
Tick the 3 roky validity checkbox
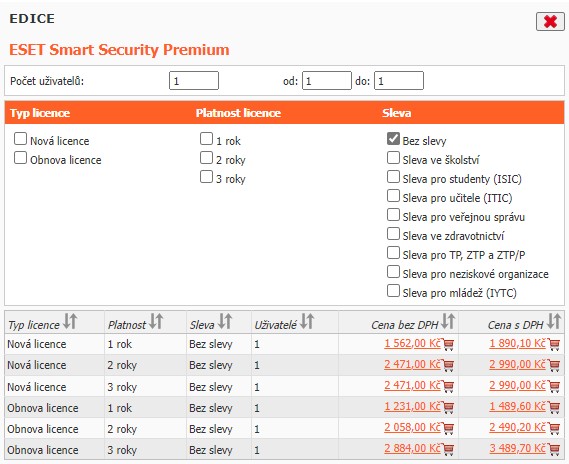point(206,177)
